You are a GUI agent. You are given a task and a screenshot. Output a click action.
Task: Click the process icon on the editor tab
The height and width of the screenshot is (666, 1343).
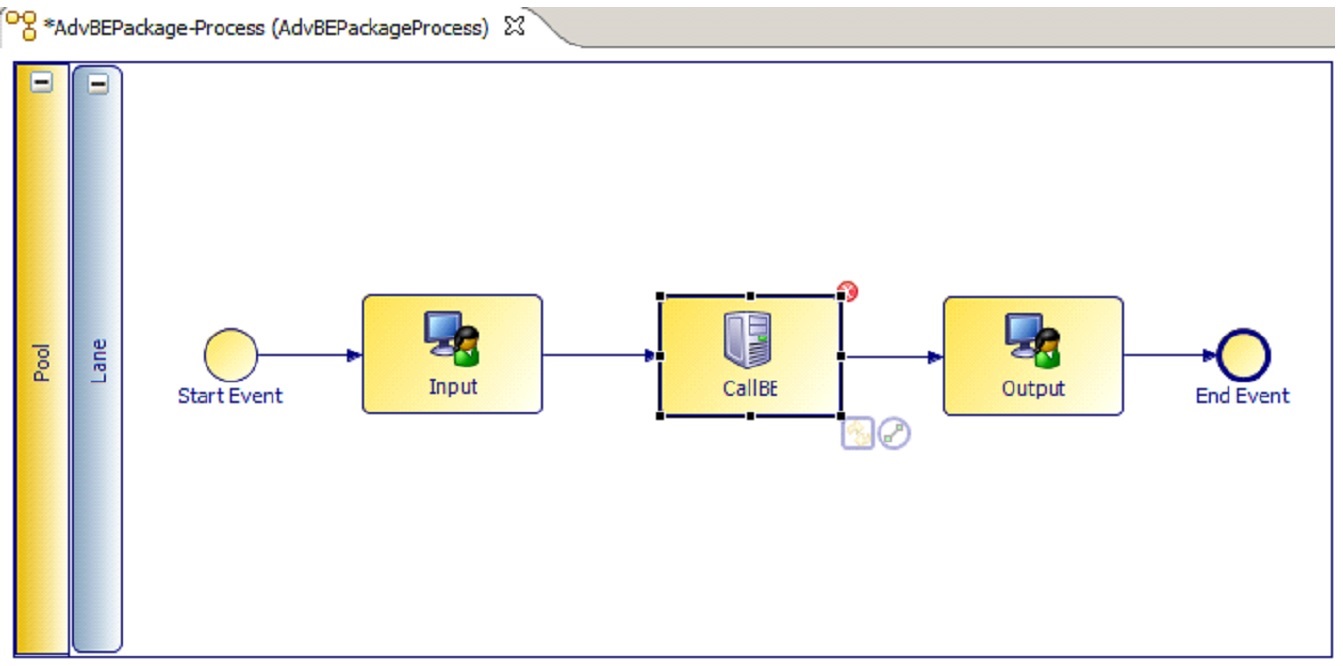(21, 27)
